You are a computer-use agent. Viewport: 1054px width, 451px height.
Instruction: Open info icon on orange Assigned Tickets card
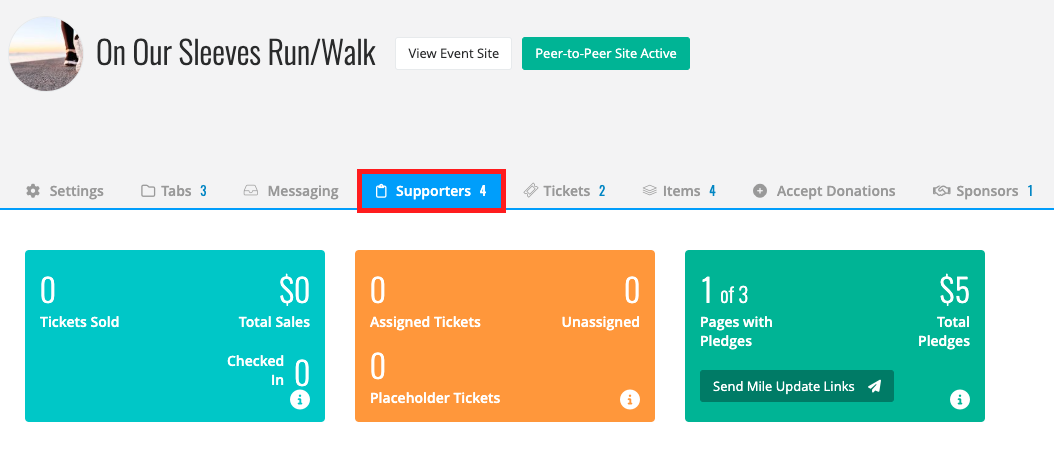(630, 399)
